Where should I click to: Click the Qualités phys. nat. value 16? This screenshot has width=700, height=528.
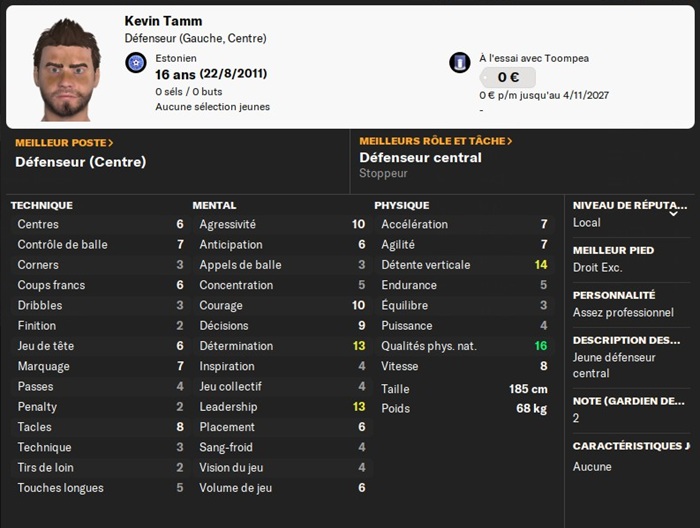tap(541, 346)
